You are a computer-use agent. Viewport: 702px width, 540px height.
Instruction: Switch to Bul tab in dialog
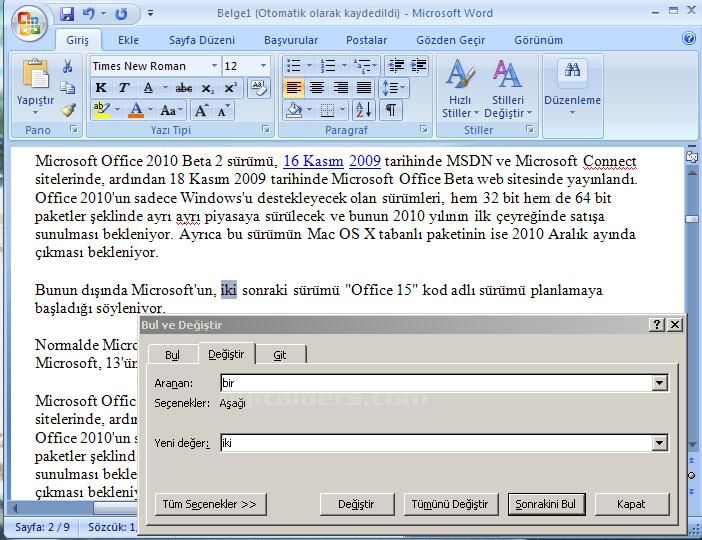(x=172, y=355)
